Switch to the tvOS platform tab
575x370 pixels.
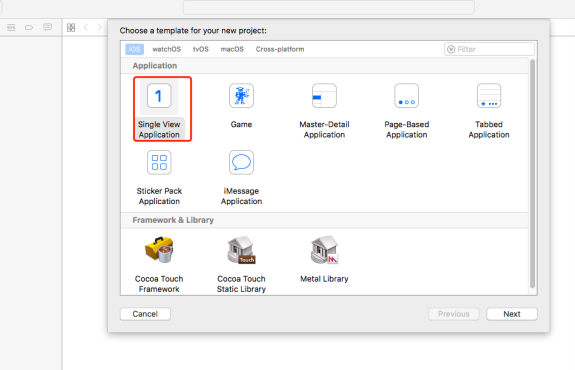[201, 49]
